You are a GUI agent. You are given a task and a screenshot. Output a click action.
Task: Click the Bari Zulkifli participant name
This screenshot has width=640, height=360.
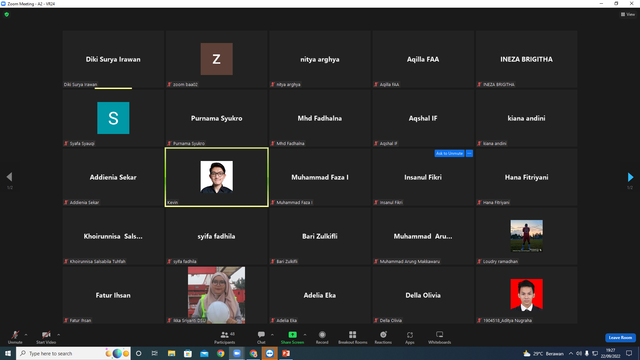click(x=320, y=236)
